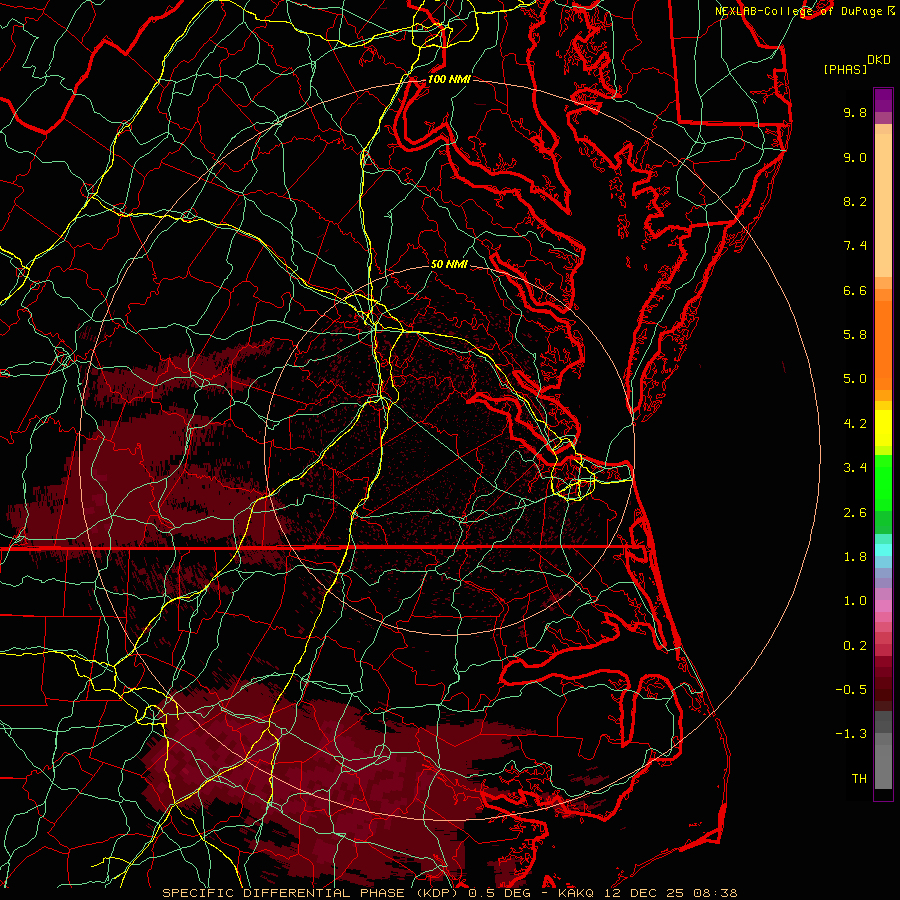Select the 0.2 scale value

coord(855,646)
